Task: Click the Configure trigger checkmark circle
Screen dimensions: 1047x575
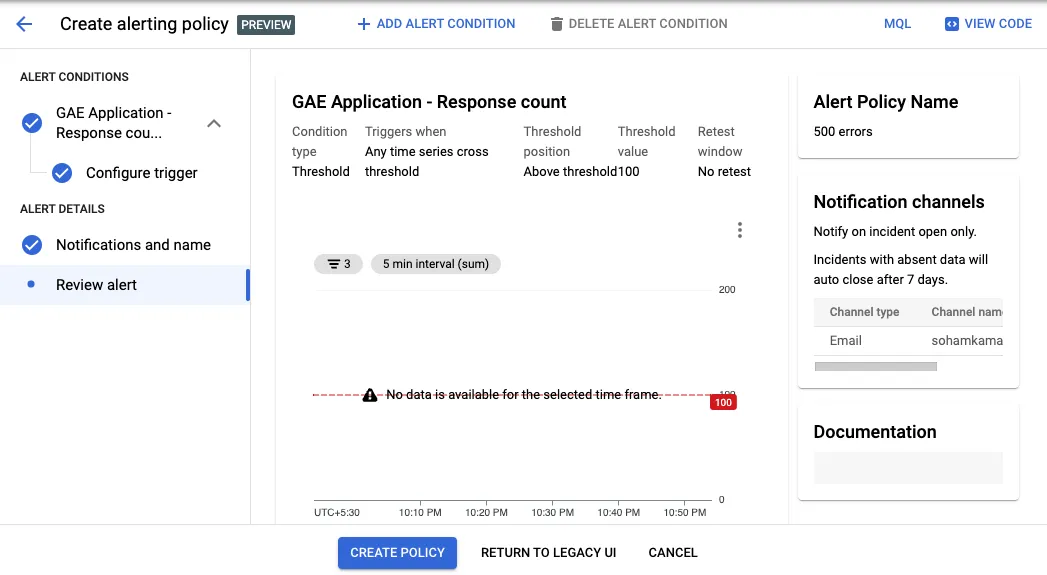Action: coord(62,173)
